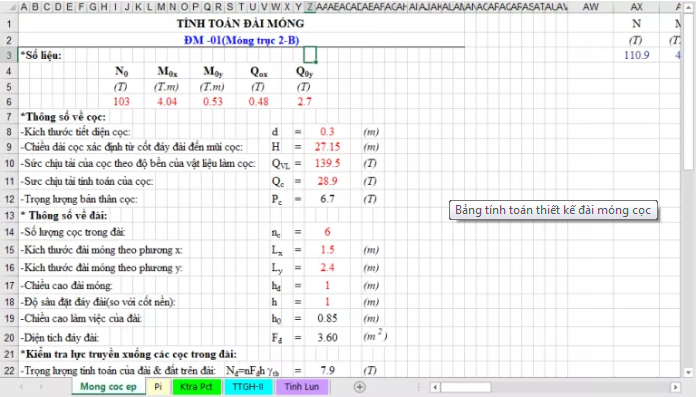Select Qc value 28.9
699x397 pixels.
pyautogui.click(x=327, y=181)
